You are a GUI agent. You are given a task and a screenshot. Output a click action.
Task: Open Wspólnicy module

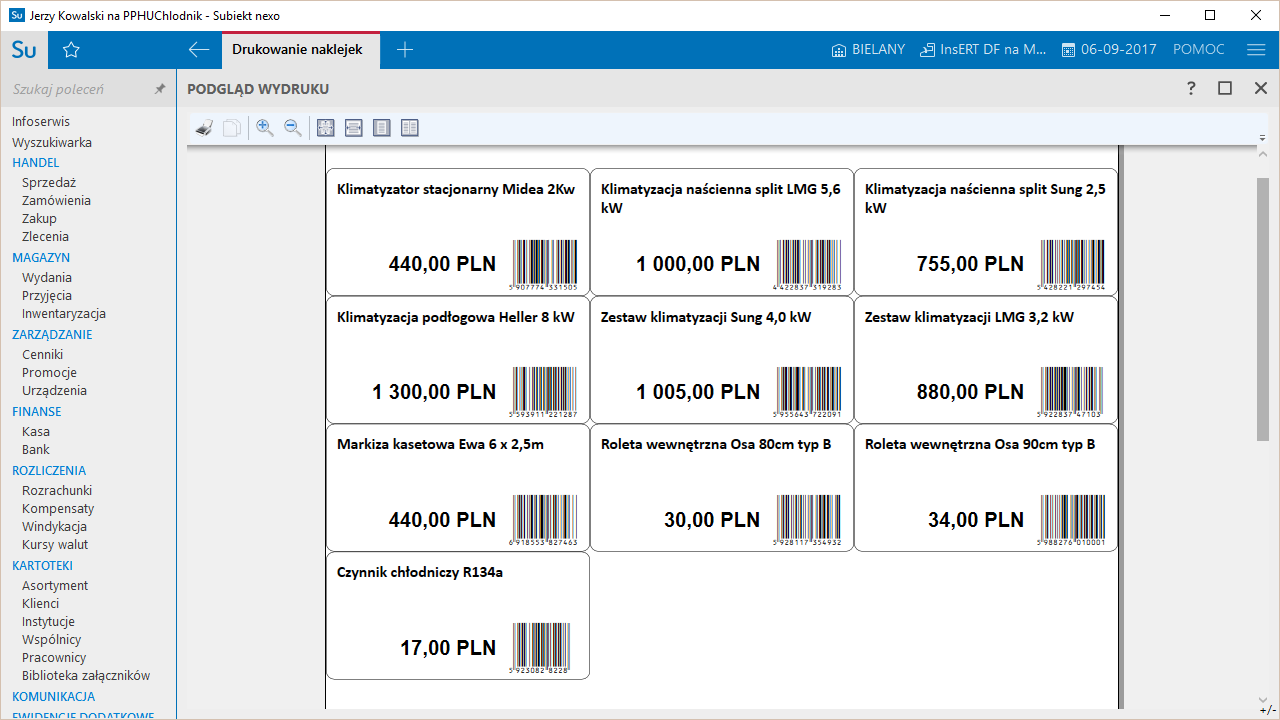52,640
